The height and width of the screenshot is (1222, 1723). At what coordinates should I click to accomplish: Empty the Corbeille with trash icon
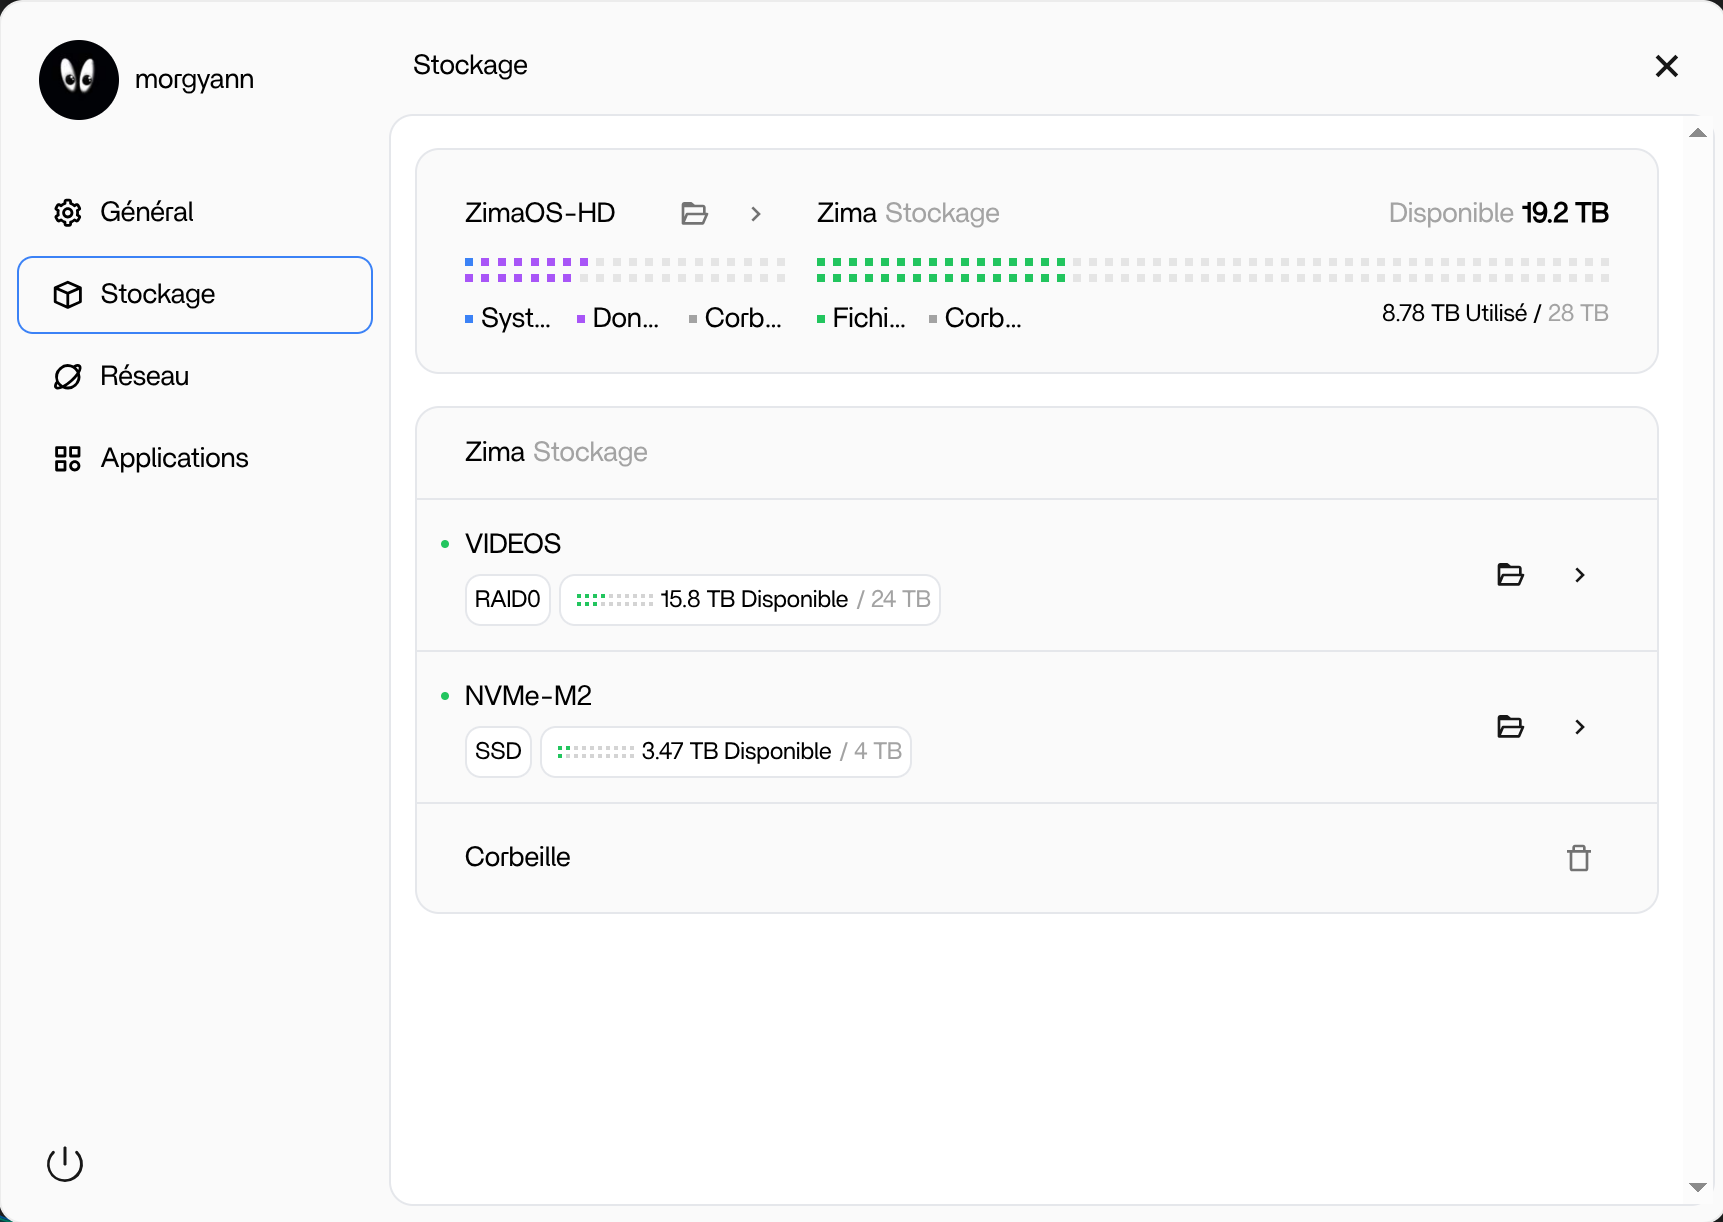tap(1578, 858)
